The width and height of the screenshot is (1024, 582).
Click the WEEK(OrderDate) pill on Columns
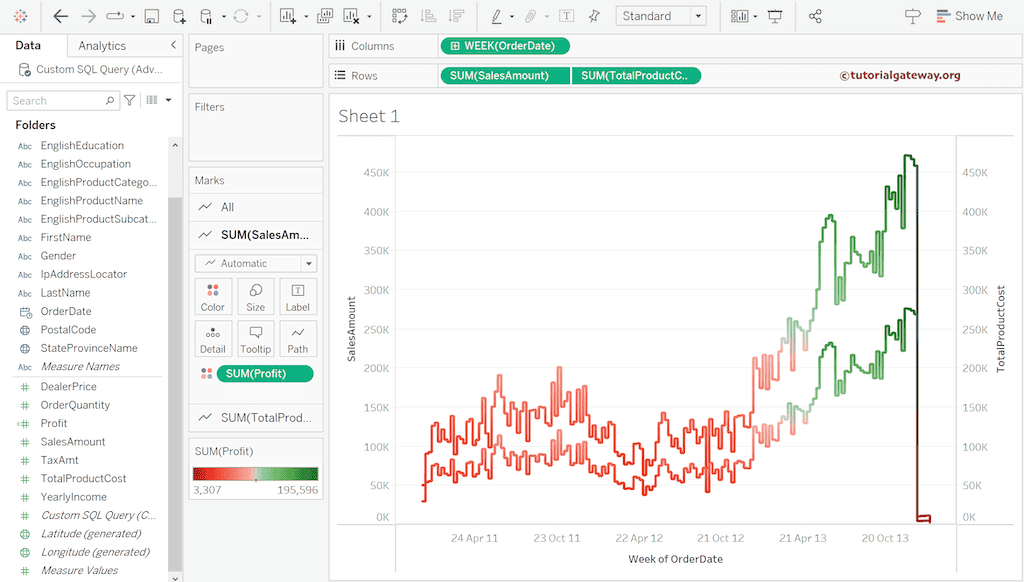(504, 45)
